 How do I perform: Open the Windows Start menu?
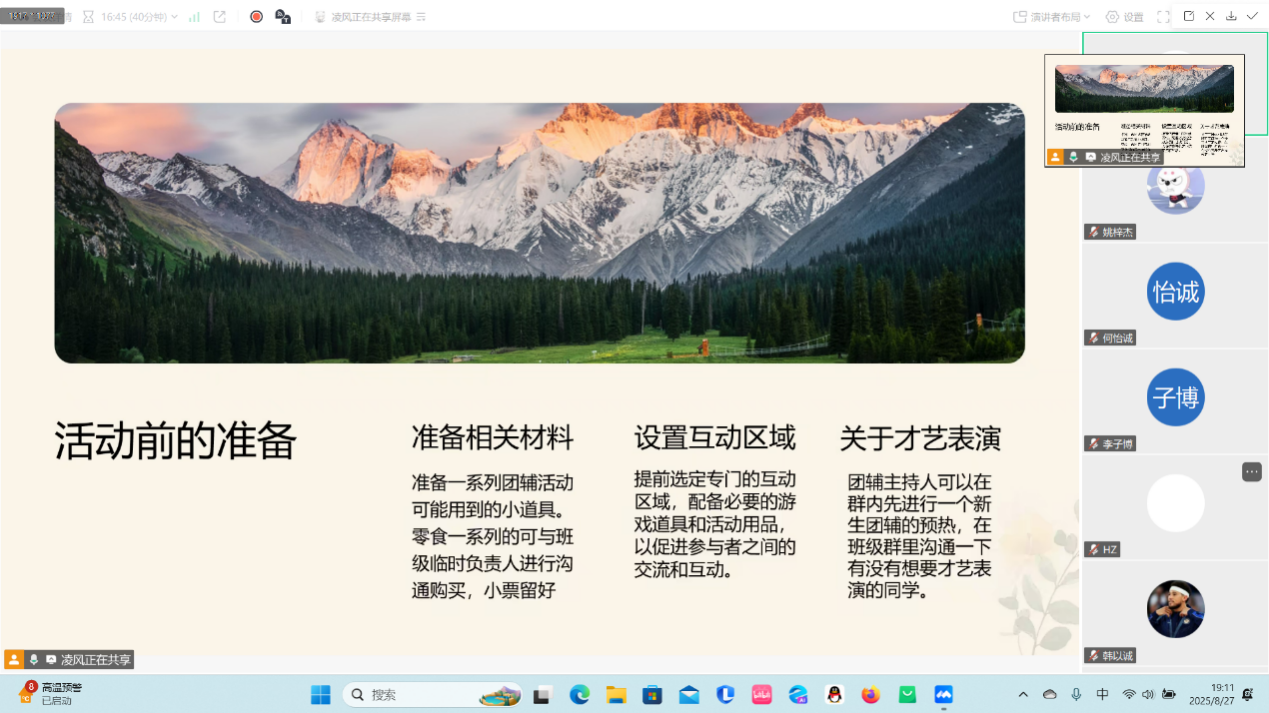pyautogui.click(x=321, y=694)
